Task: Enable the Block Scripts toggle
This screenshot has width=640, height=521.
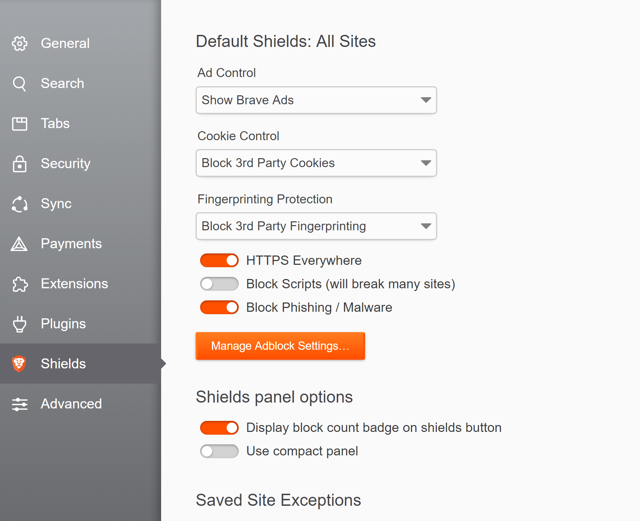Action: pyautogui.click(x=219, y=284)
